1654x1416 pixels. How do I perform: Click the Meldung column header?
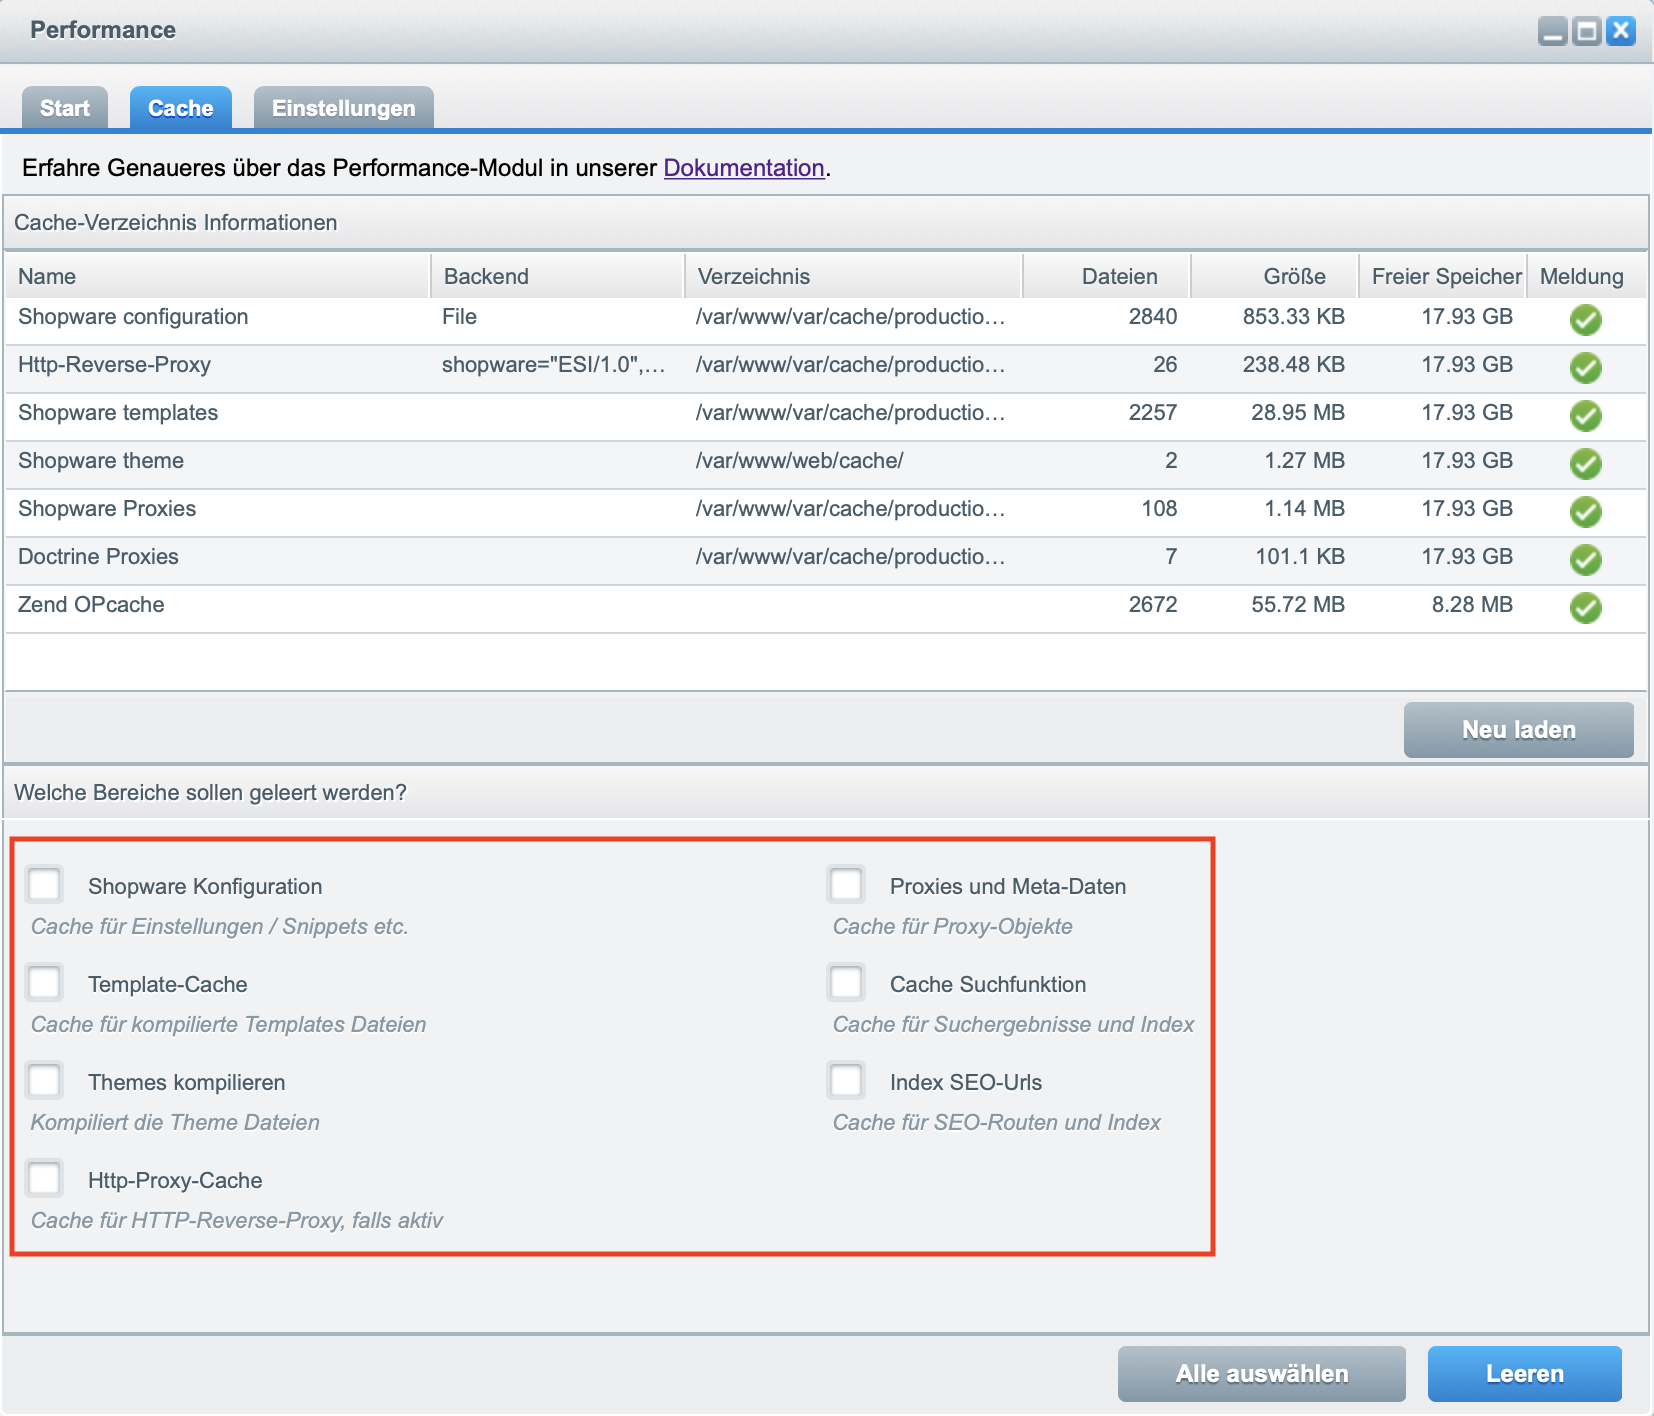coord(1586,276)
